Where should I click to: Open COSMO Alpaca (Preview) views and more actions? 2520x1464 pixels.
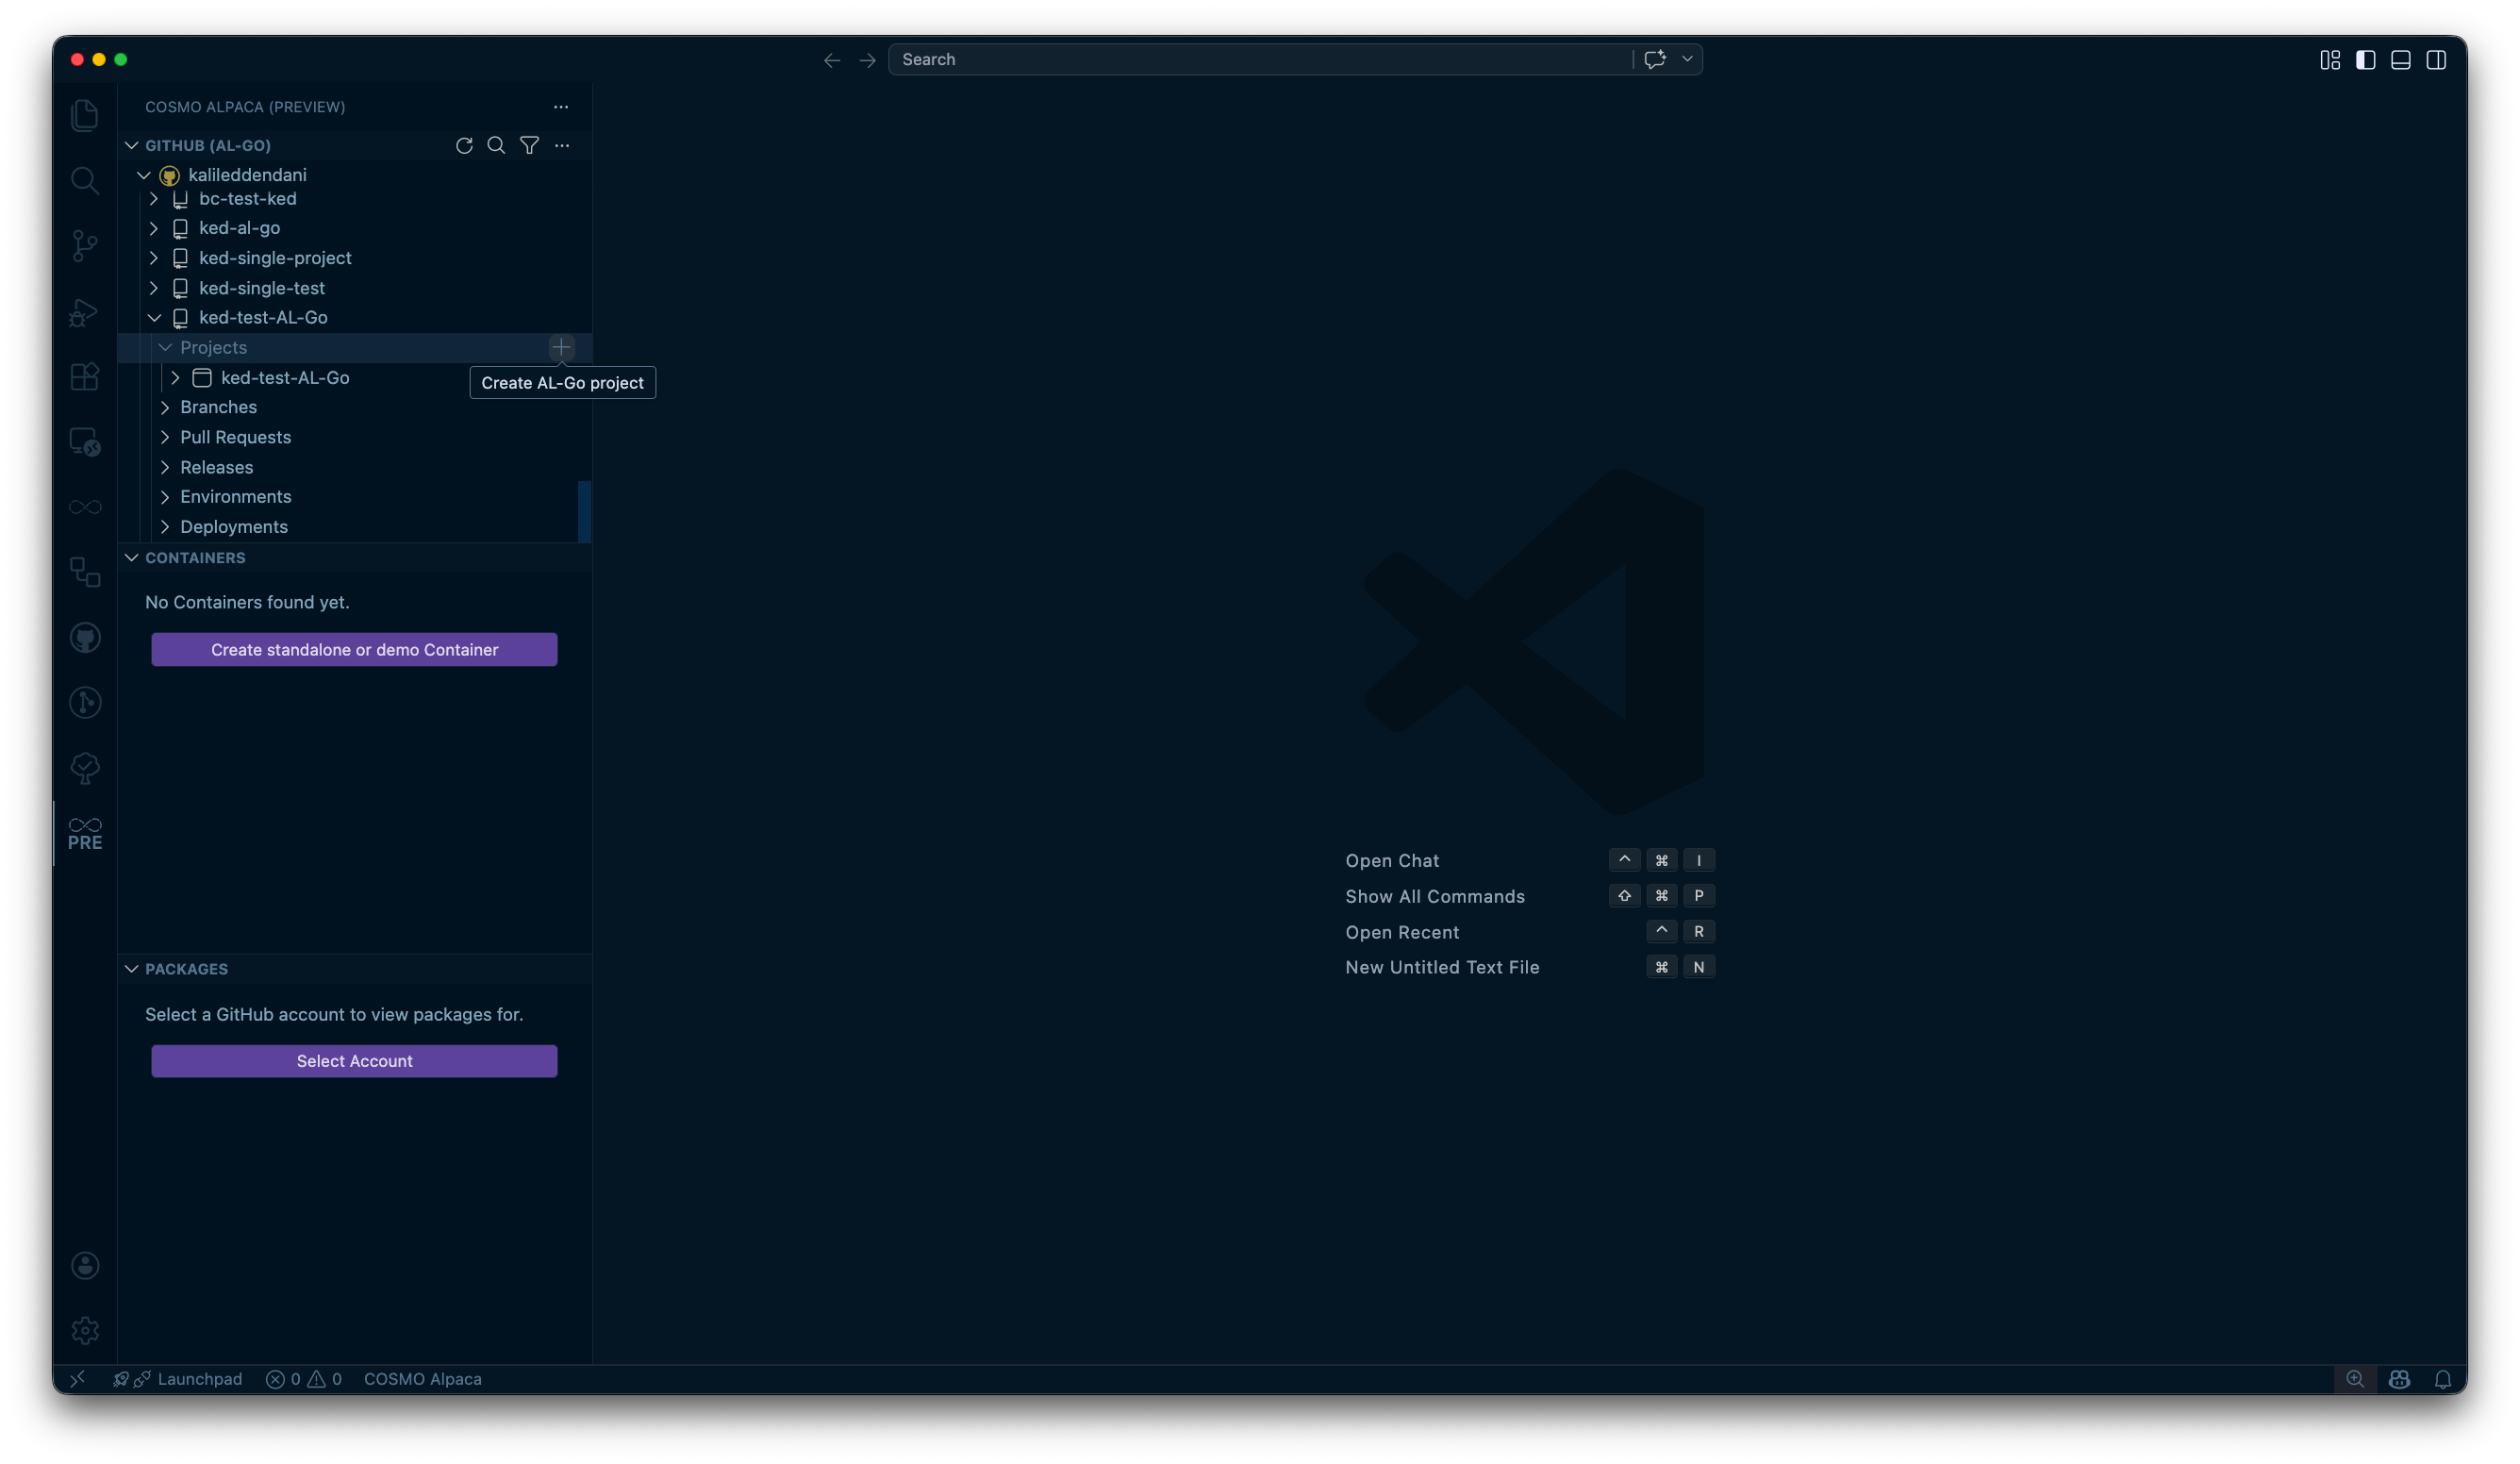tap(561, 107)
